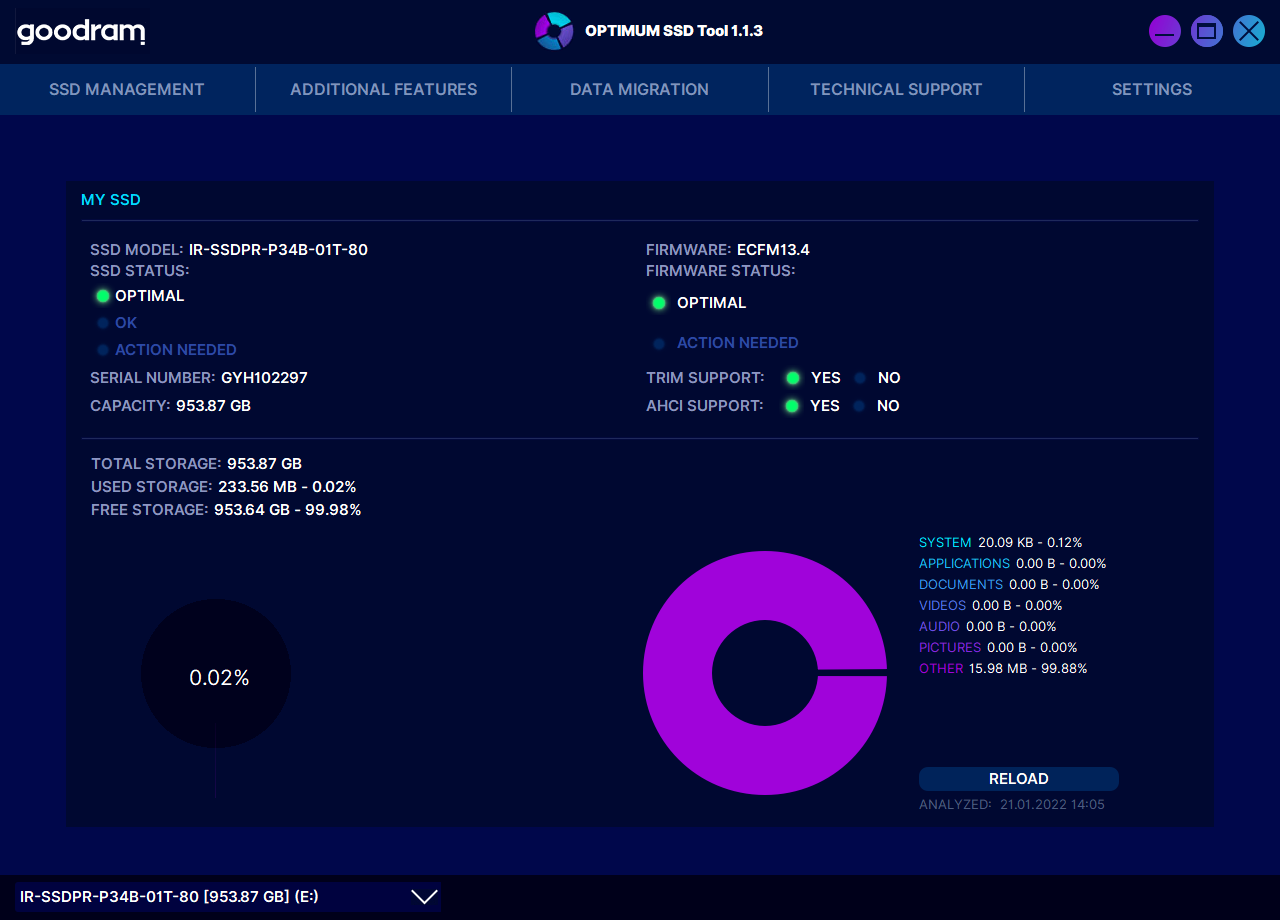1280x920 pixels.
Task: Click the goodram brand logo
Action: 81,32
